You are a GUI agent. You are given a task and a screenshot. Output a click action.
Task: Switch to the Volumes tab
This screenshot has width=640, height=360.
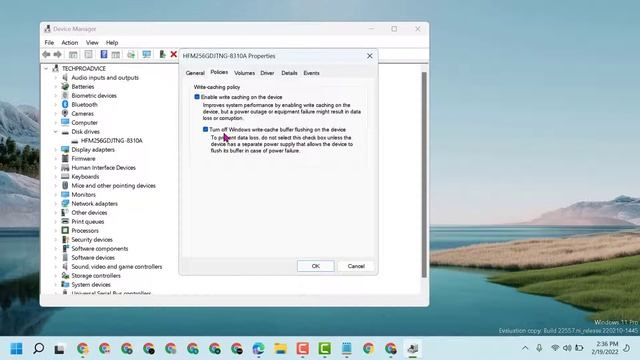(x=244, y=73)
